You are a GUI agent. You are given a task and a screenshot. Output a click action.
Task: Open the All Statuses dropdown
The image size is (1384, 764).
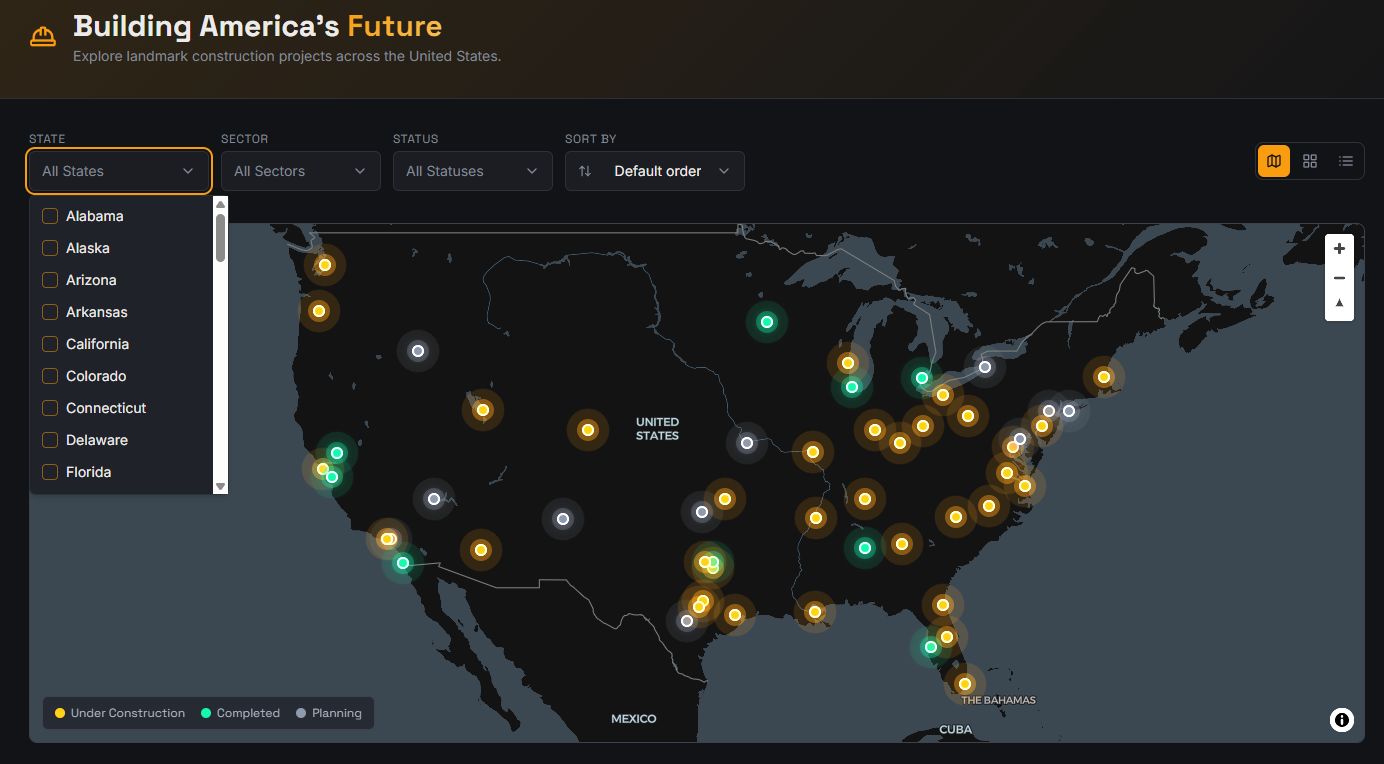[x=472, y=171]
